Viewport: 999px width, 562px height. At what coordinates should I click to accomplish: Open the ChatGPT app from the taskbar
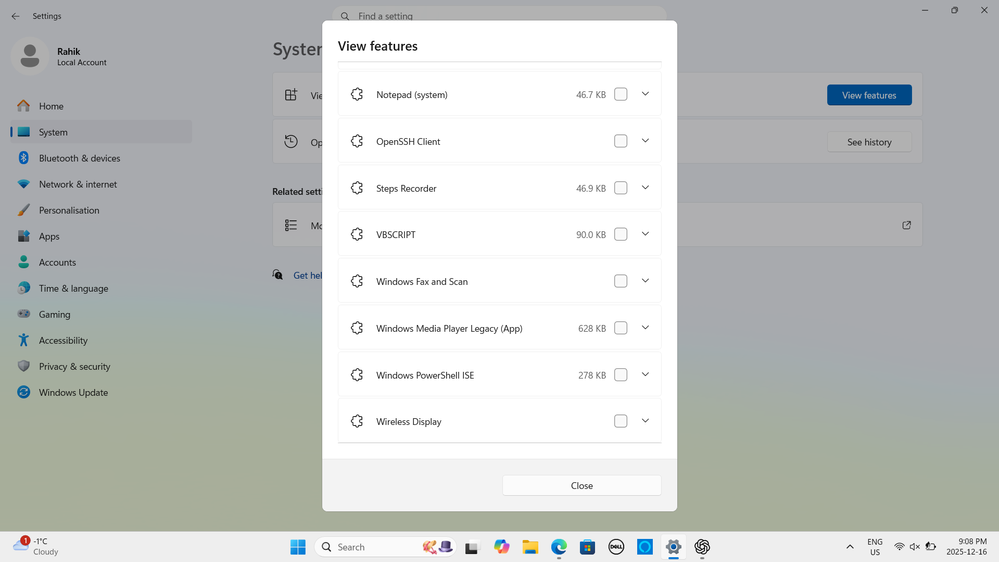(x=702, y=547)
